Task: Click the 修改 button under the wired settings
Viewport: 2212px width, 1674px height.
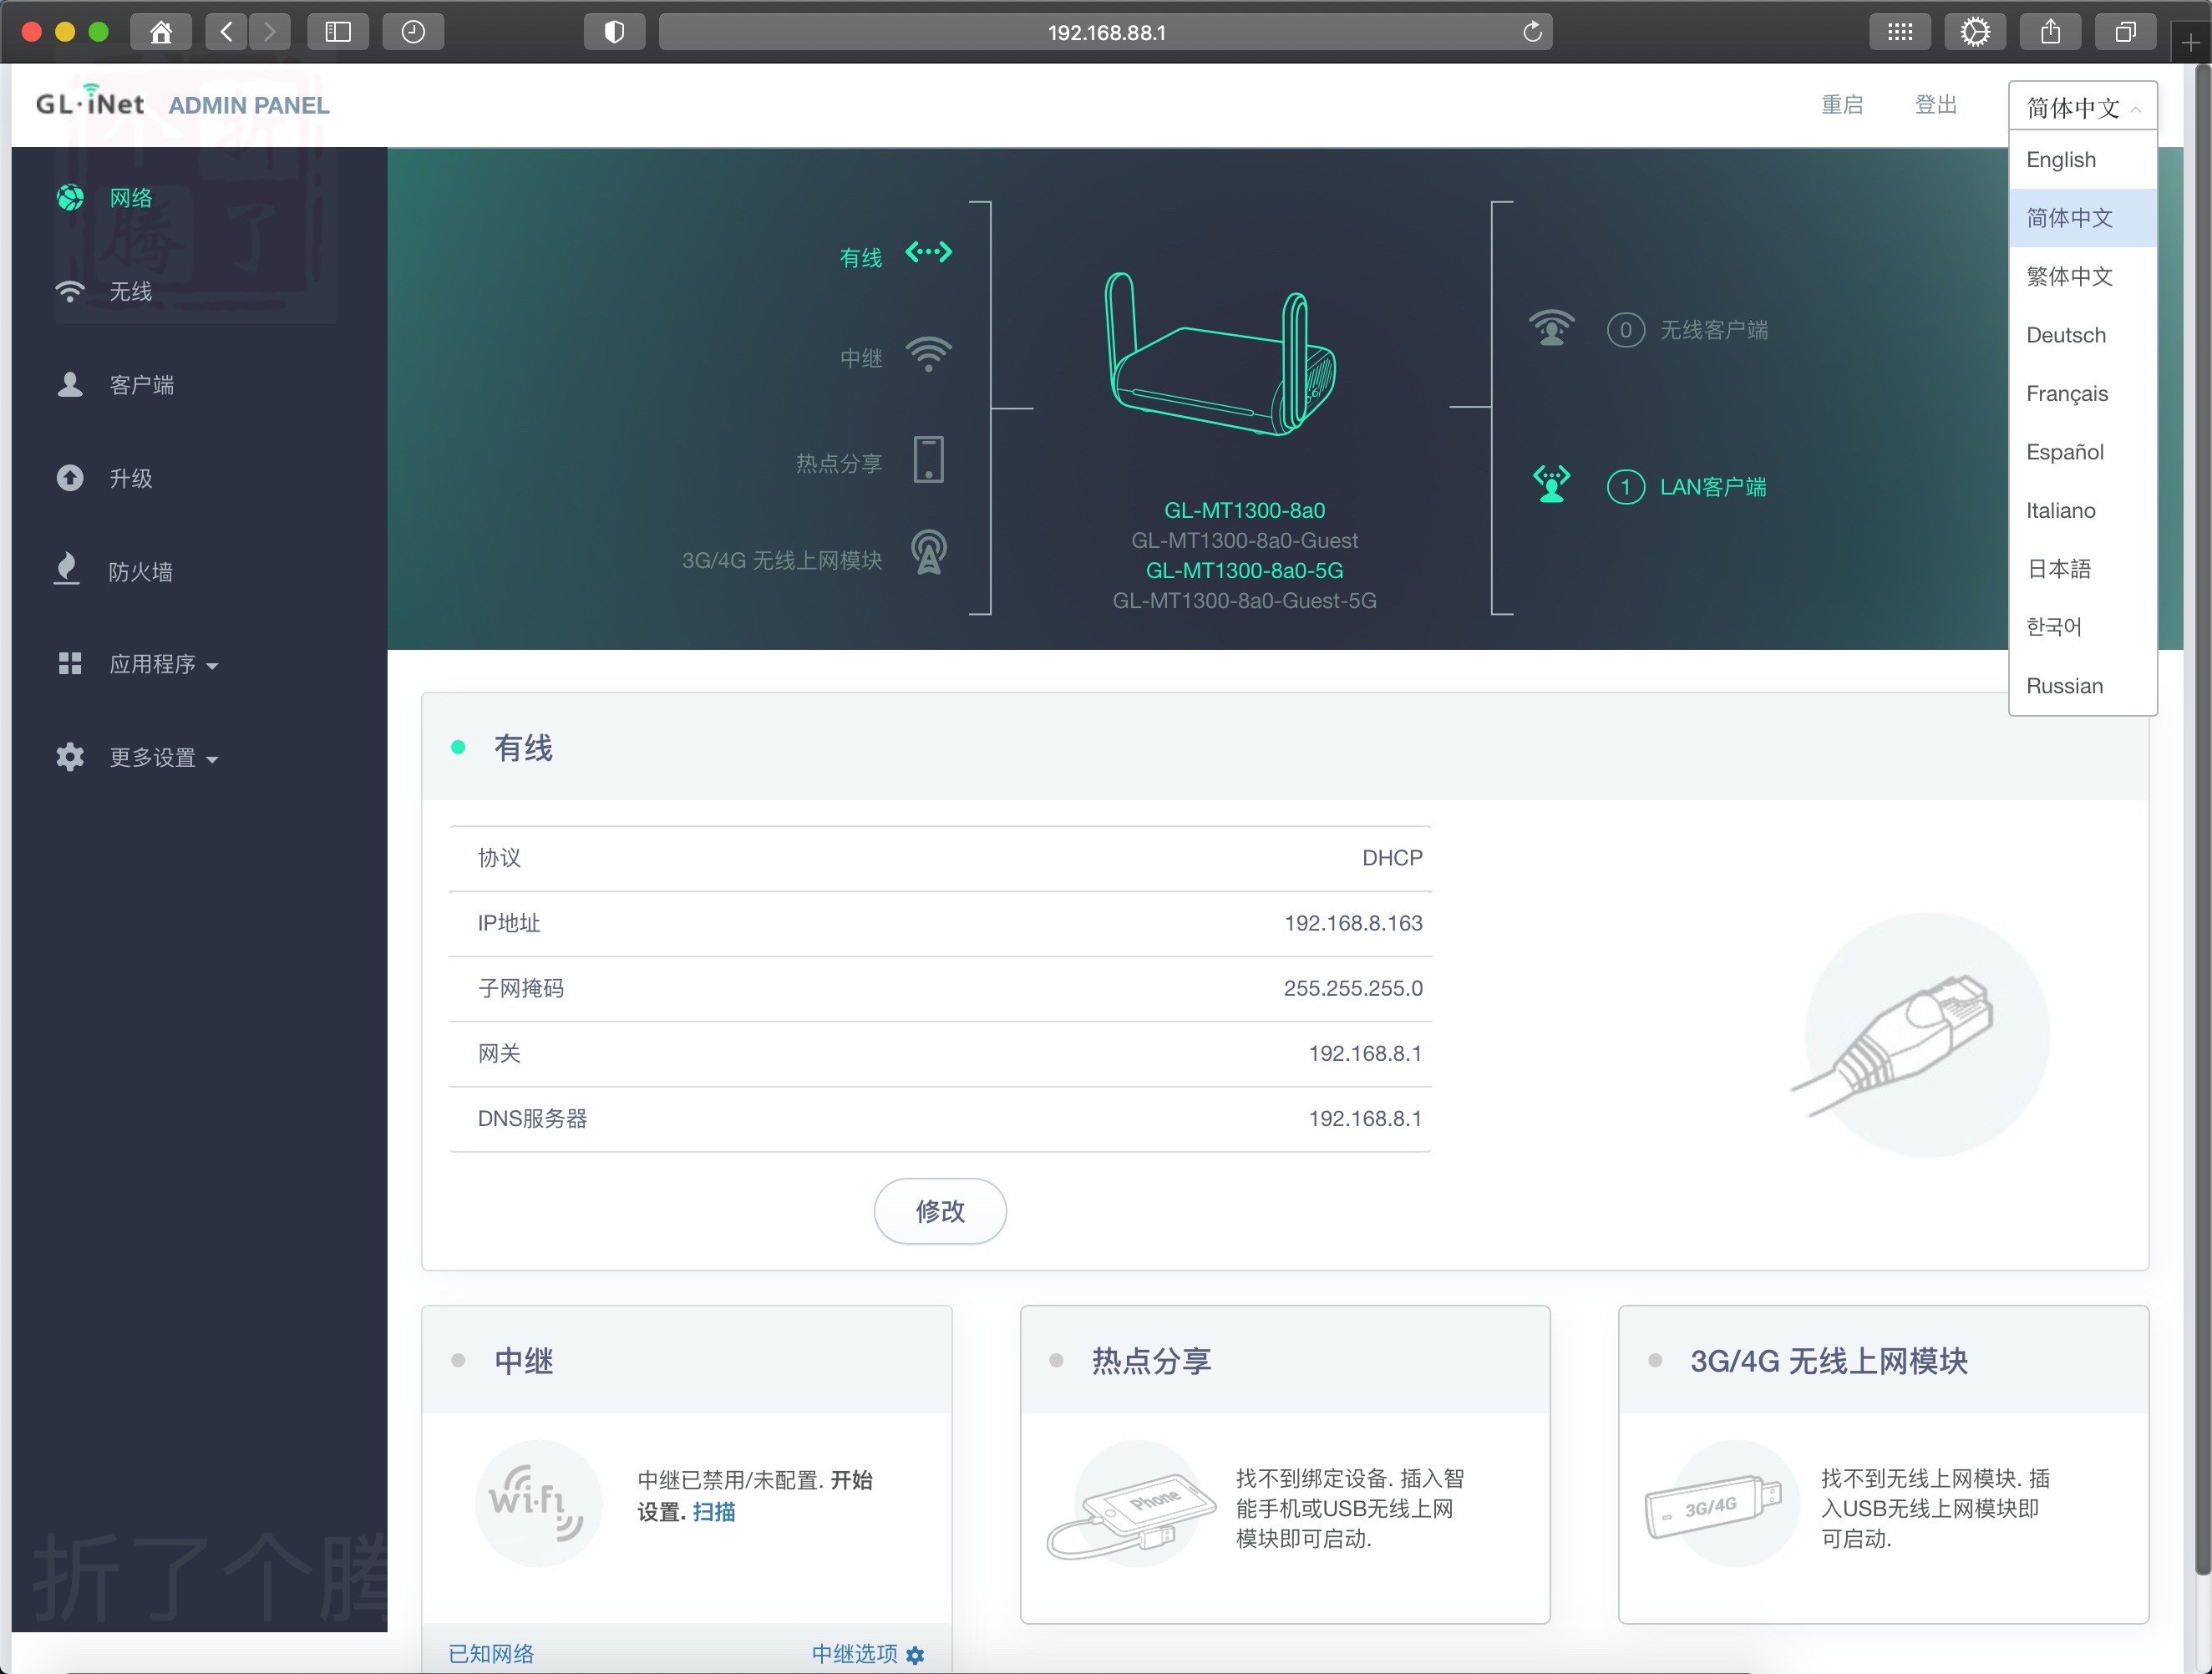Action: [940, 1211]
